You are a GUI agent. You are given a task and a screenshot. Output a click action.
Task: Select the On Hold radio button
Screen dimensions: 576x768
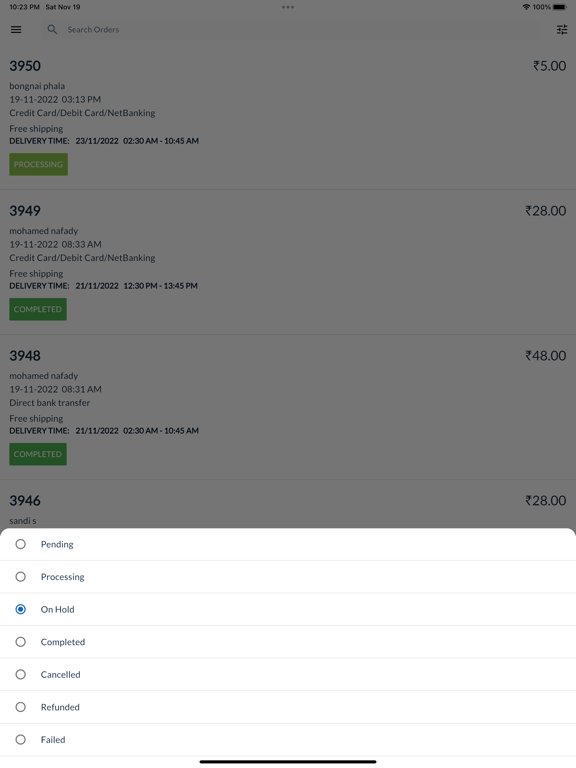pos(21,609)
